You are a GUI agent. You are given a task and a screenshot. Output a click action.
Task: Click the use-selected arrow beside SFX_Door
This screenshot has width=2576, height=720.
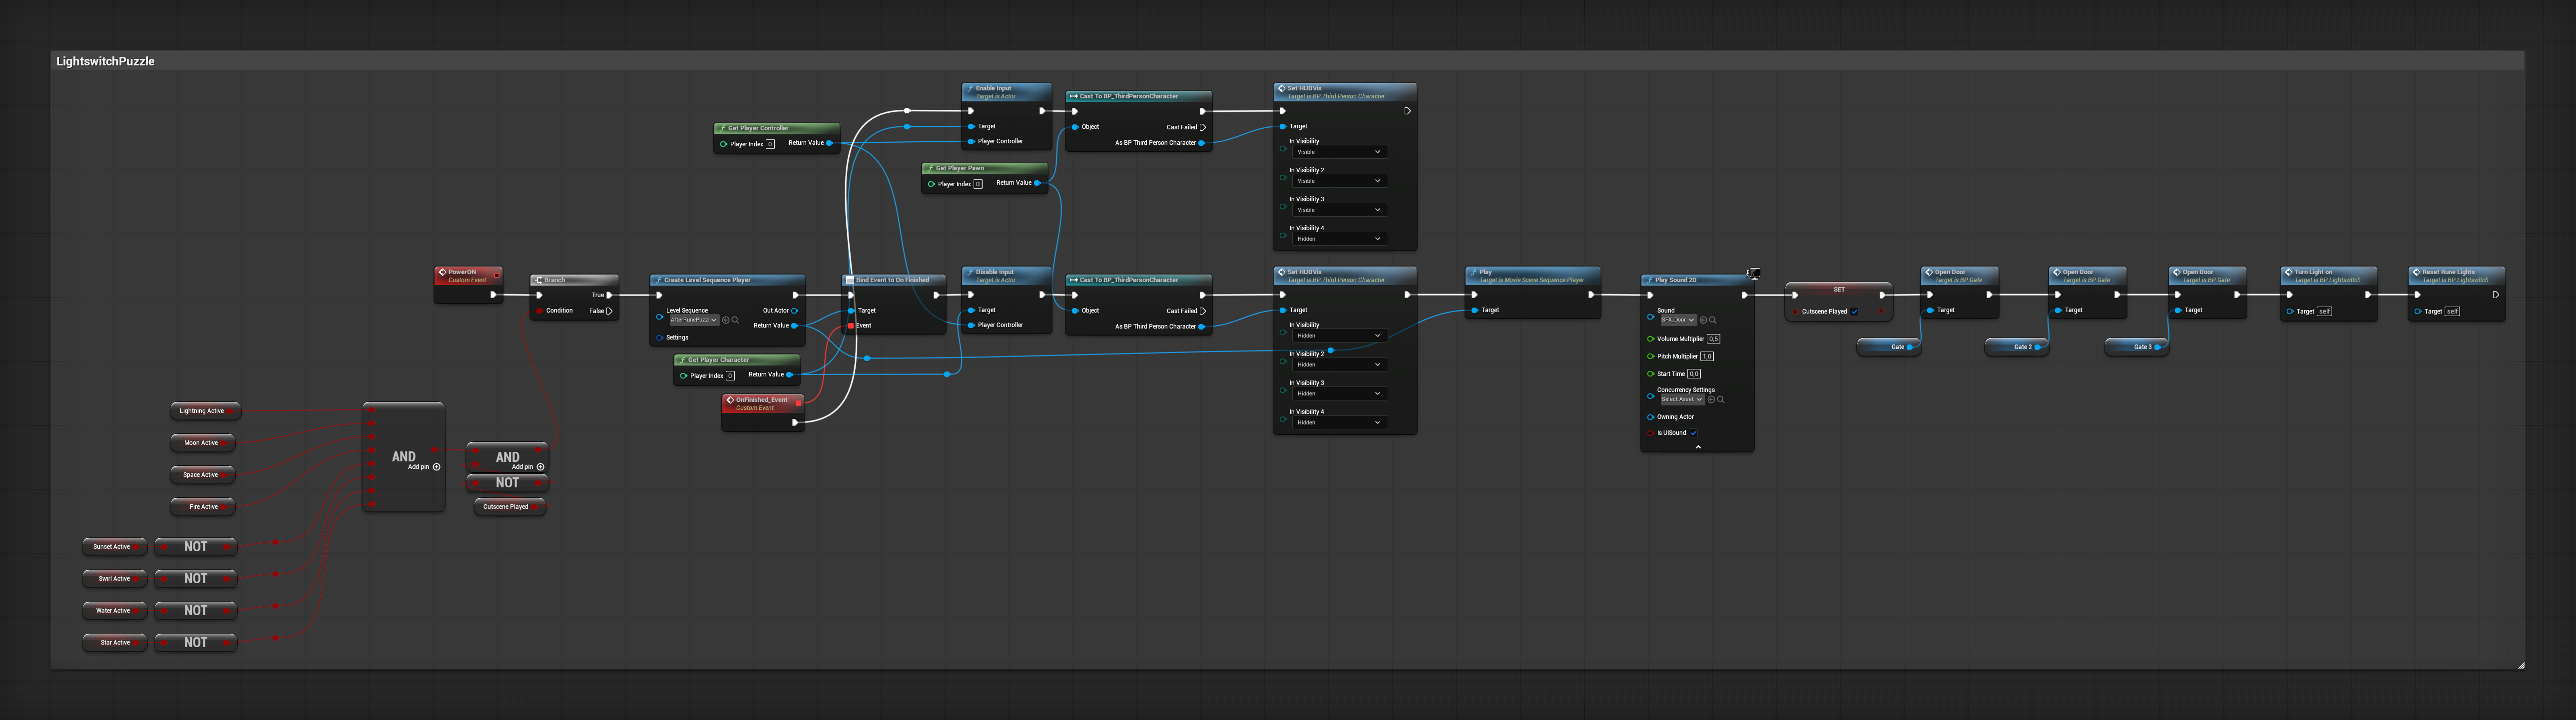point(1703,320)
